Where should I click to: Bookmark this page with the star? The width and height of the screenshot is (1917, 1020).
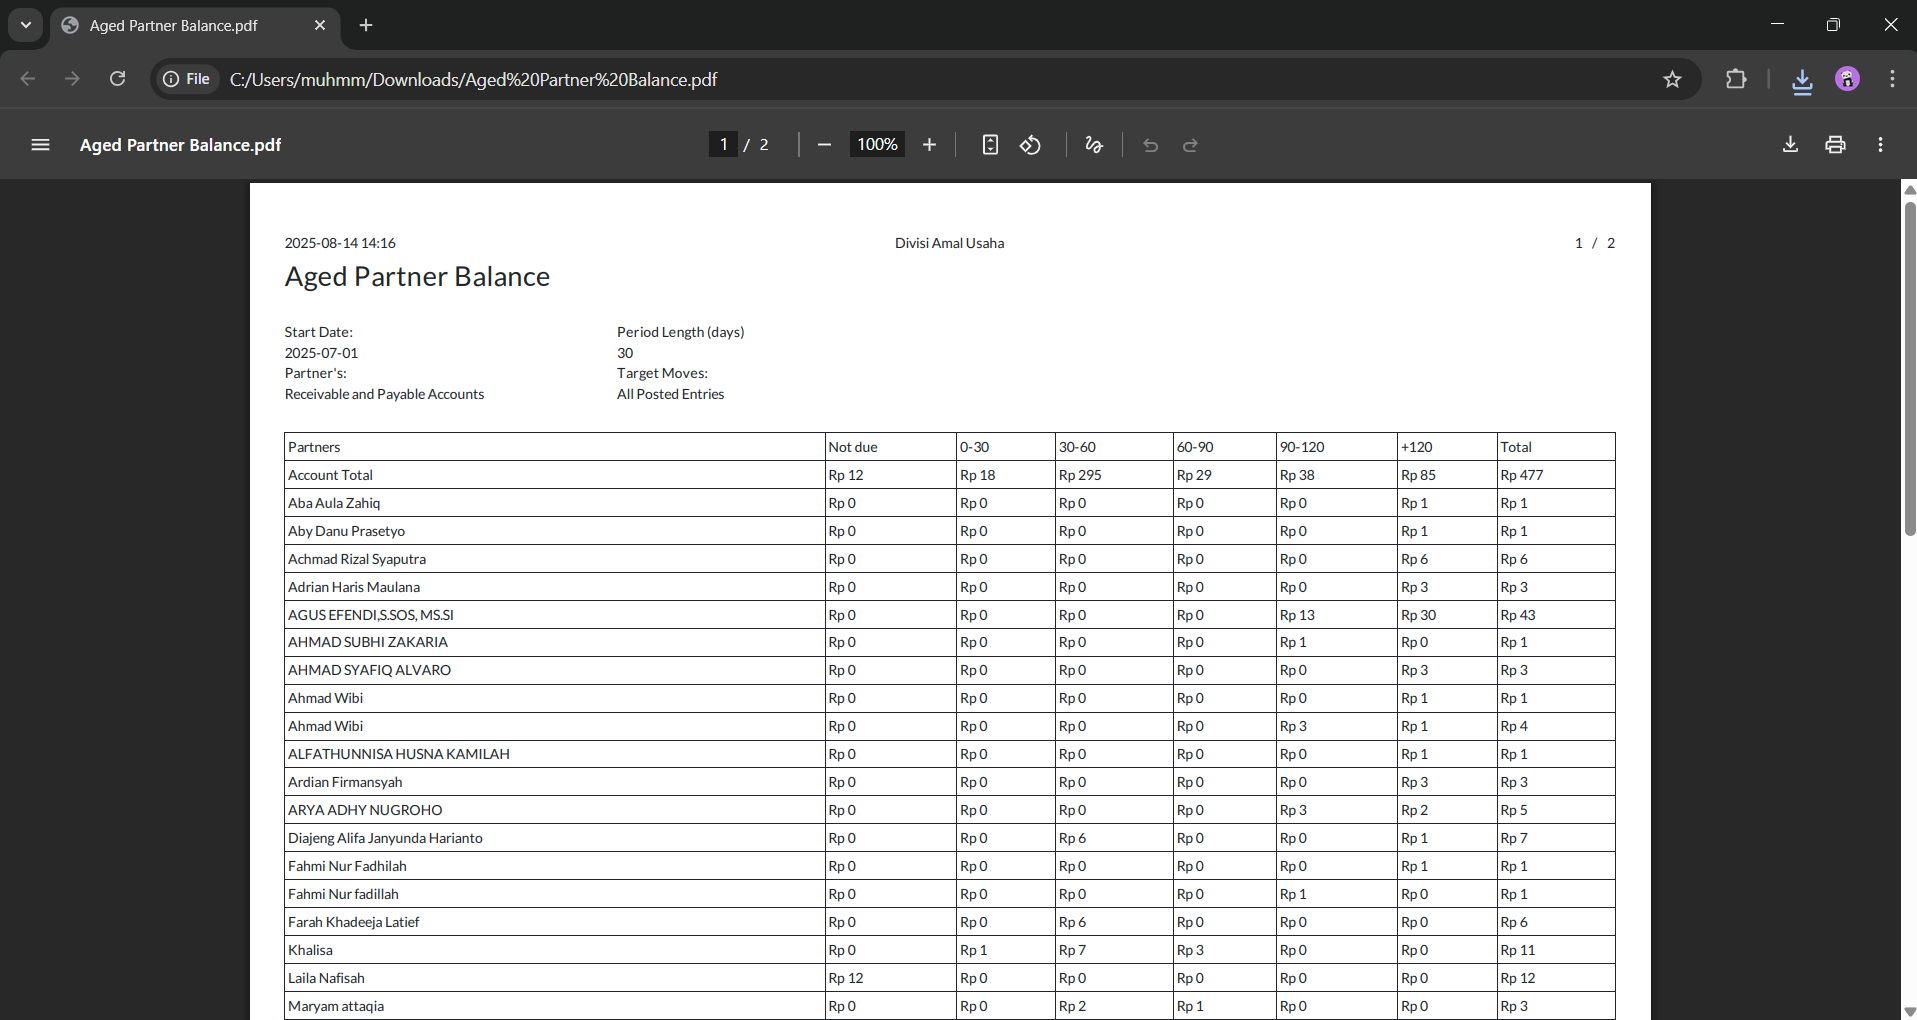[1672, 79]
